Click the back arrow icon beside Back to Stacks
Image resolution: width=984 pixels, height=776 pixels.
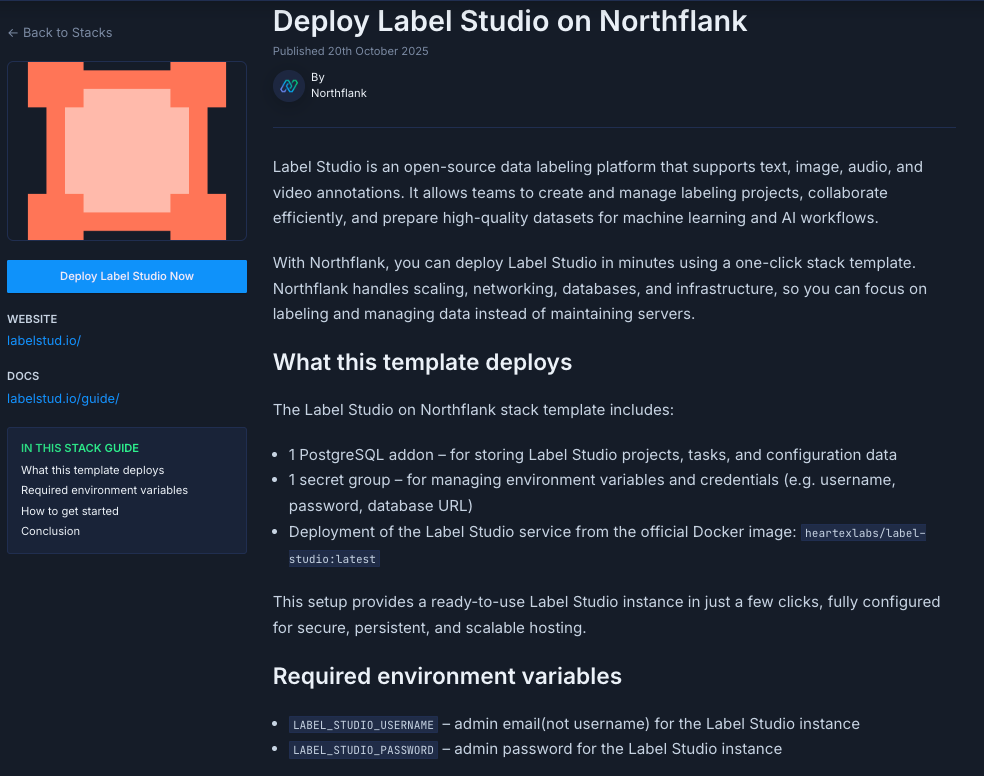click(x=13, y=33)
